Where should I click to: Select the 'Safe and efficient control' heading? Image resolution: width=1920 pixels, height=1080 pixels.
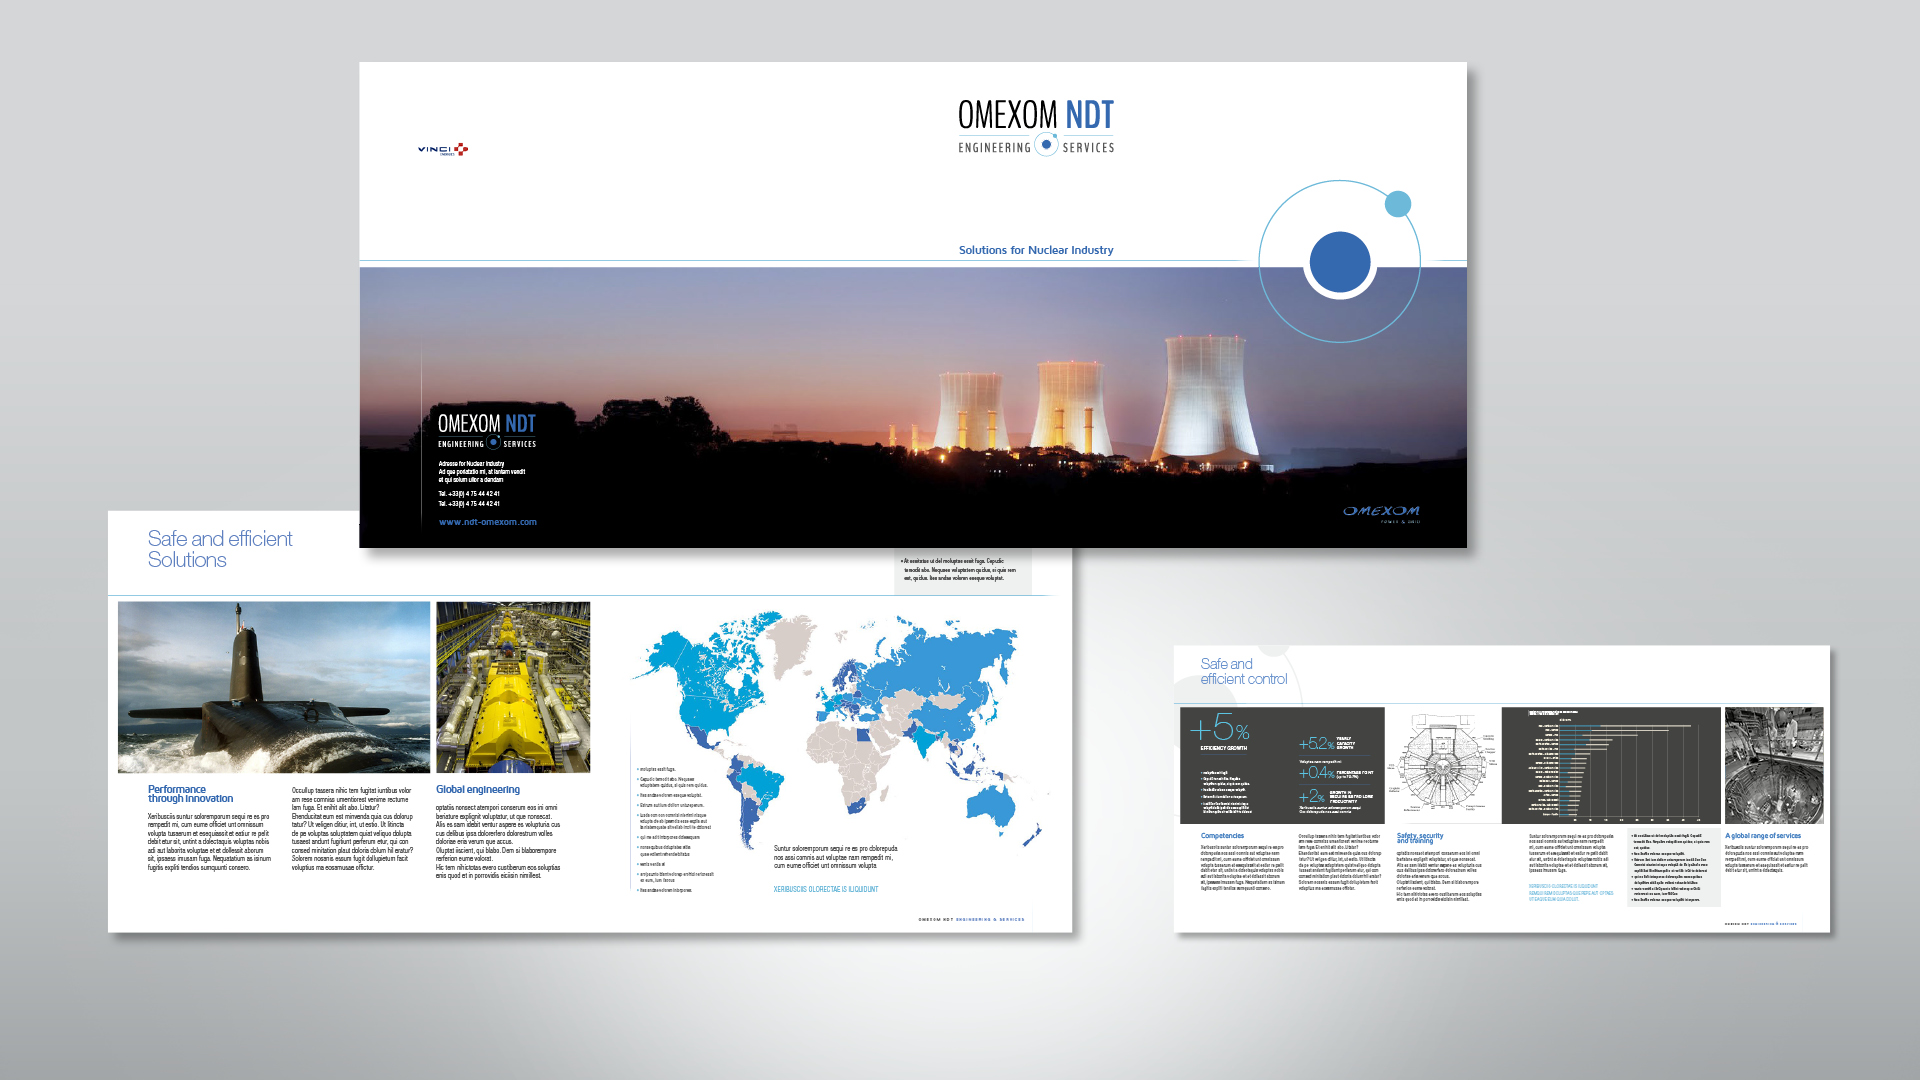(x=1243, y=671)
